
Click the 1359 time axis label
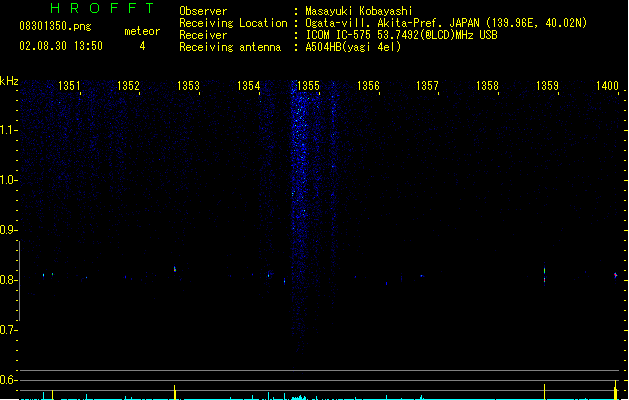[548, 86]
